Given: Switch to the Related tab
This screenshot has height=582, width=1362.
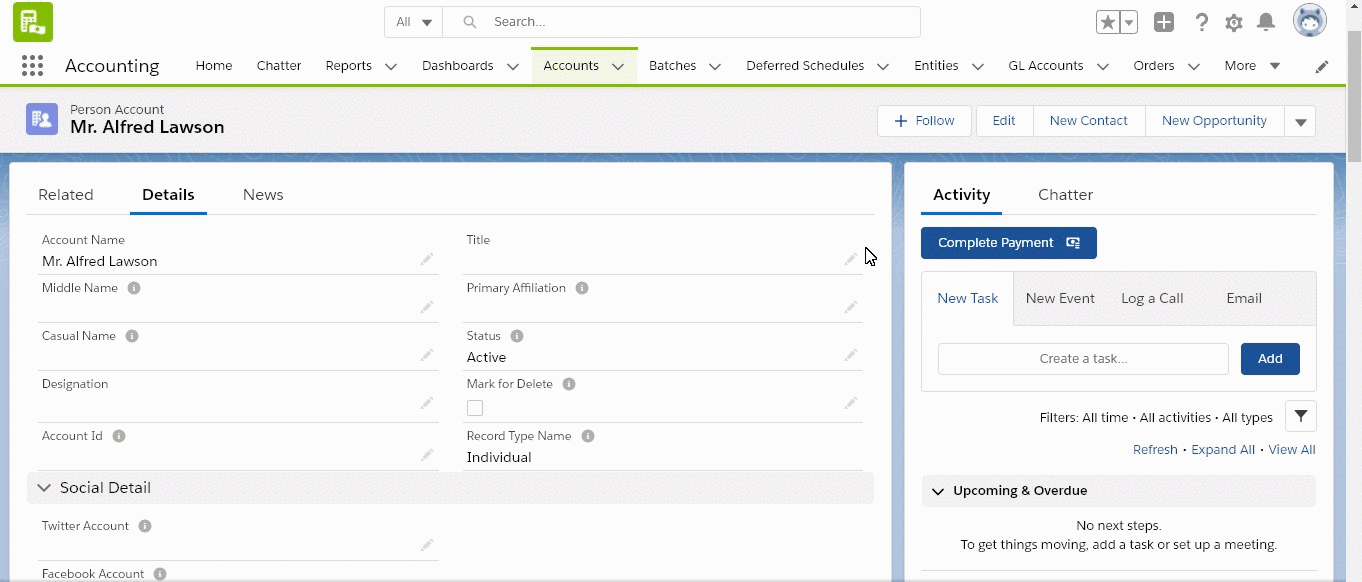Looking at the screenshot, I should (66, 195).
